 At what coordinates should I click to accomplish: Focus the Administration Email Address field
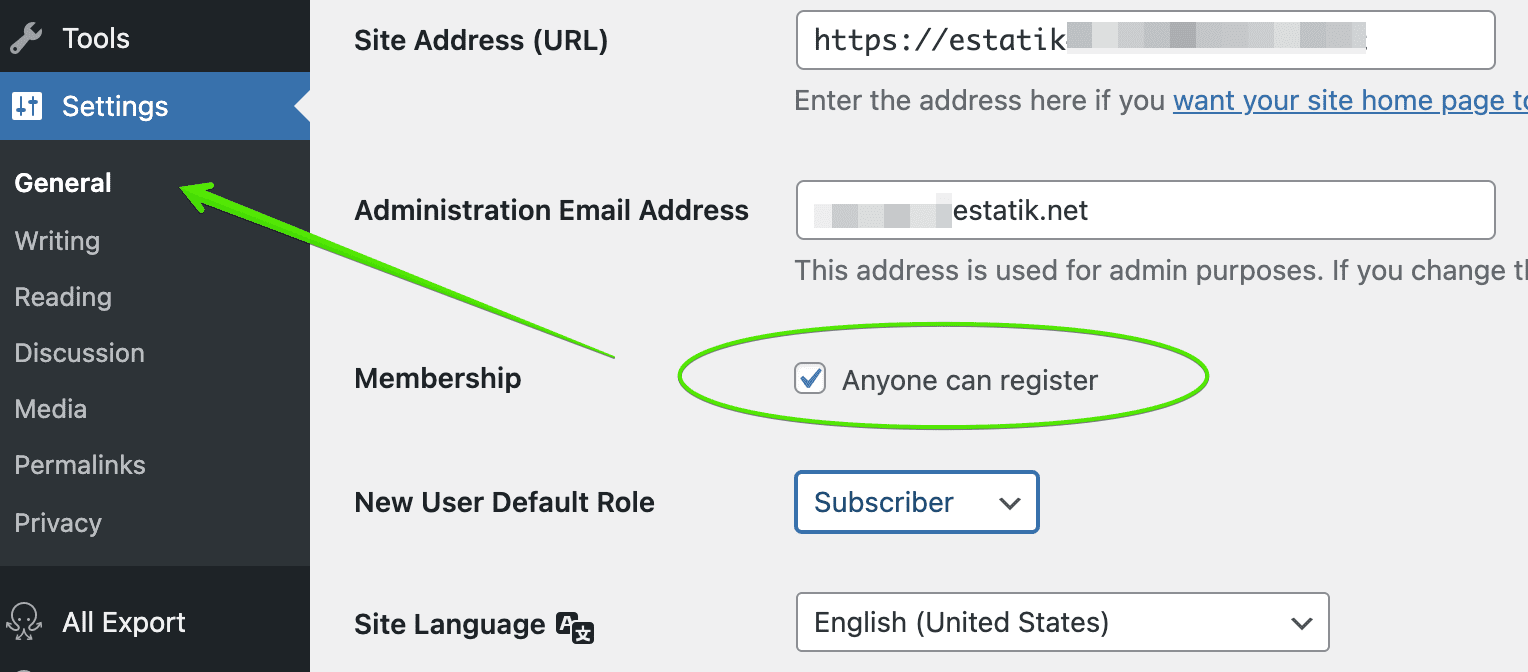1144,210
